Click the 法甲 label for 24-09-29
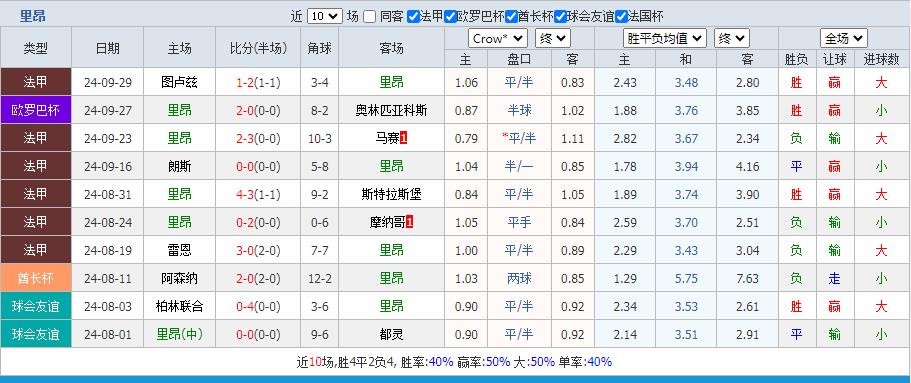The height and width of the screenshot is (383, 911). 36,83
